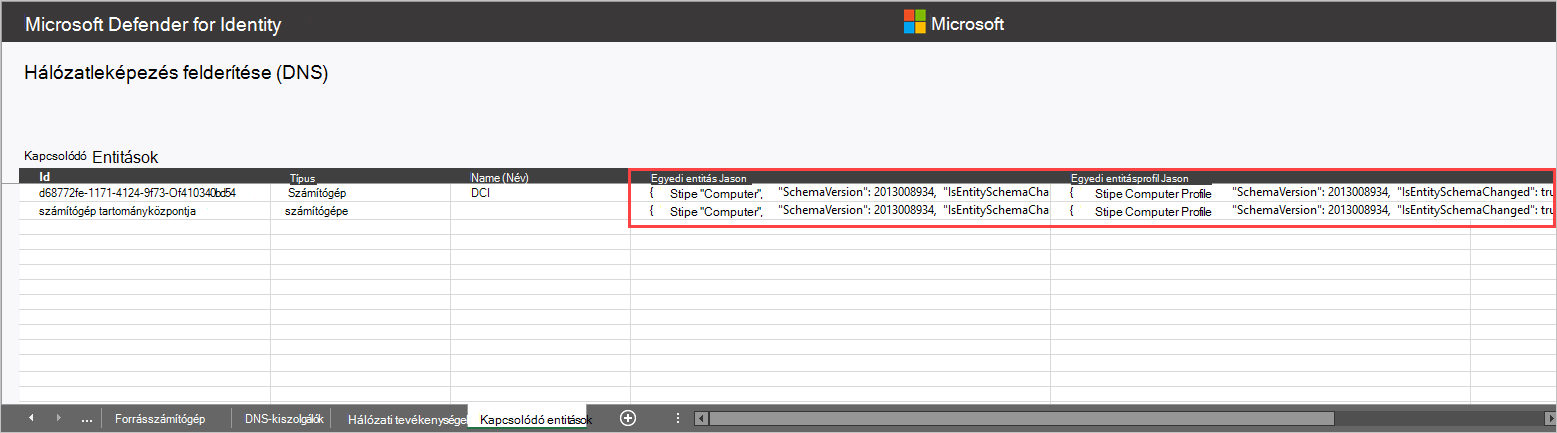Select the Hálózatleképezés felderítése (DNS) title
Screen dimensions: 1557x433
pos(175,73)
